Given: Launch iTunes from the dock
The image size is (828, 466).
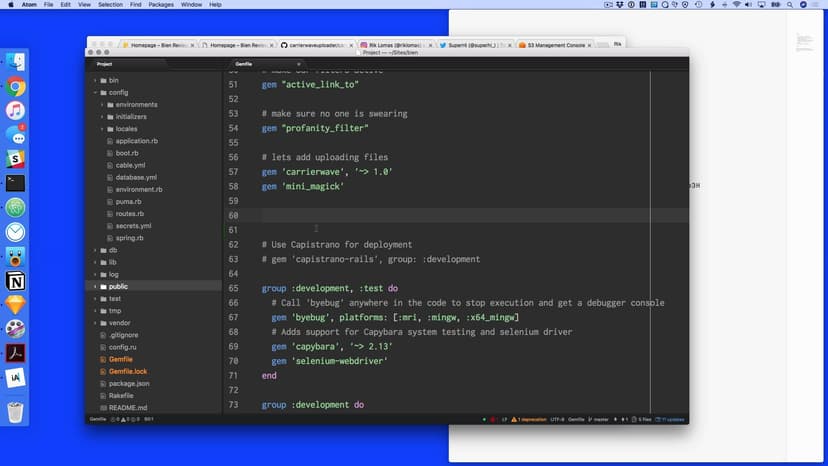Looking at the screenshot, I should click(x=15, y=111).
